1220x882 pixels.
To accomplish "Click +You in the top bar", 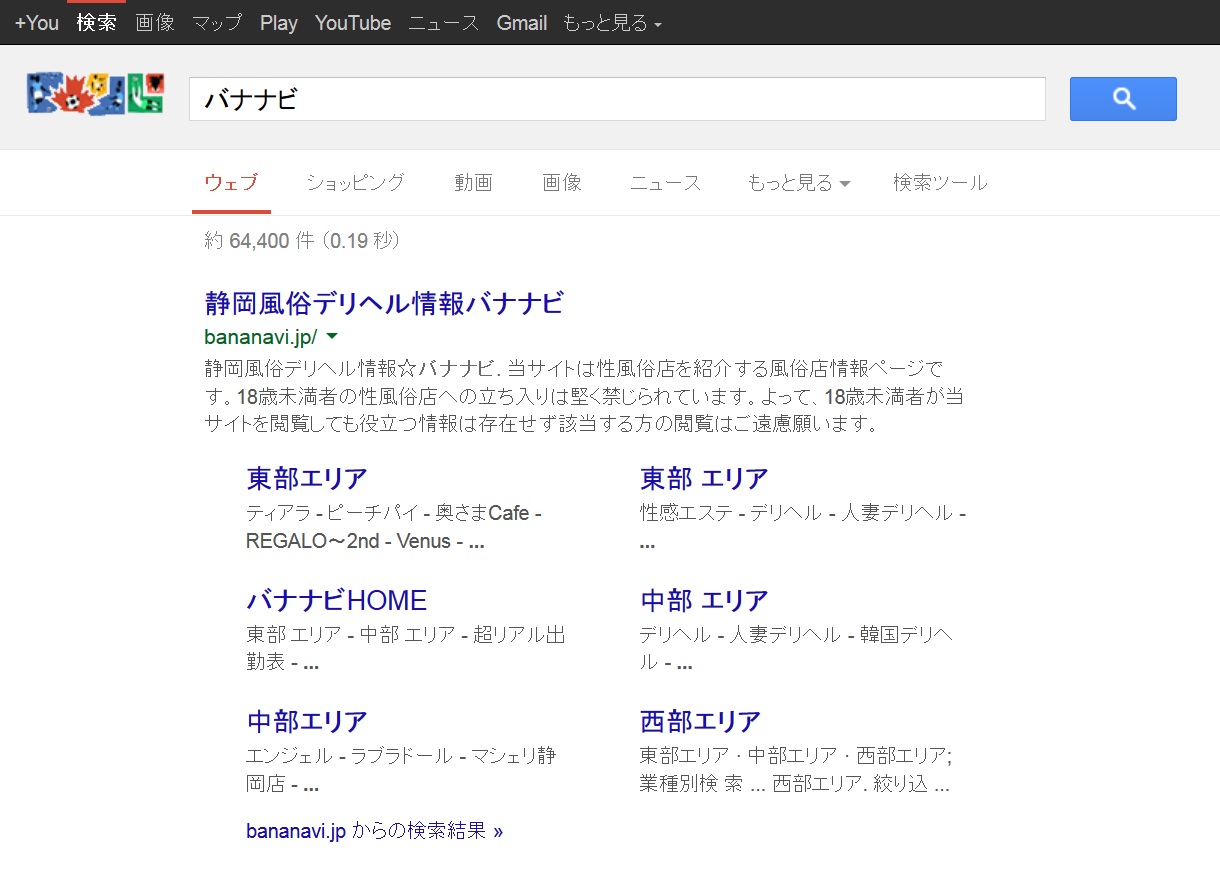I will (x=37, y=22).
